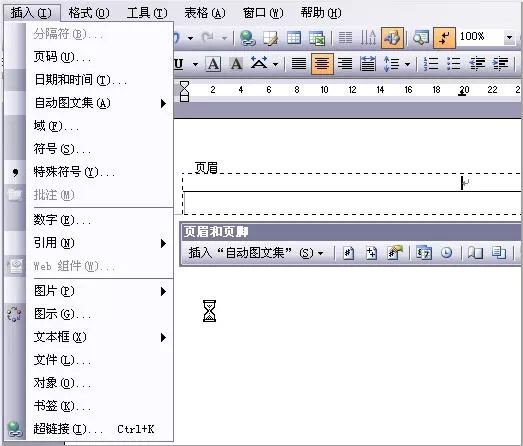Click the document map magnifier icon
Screen dimensions: 523x446
421,38
